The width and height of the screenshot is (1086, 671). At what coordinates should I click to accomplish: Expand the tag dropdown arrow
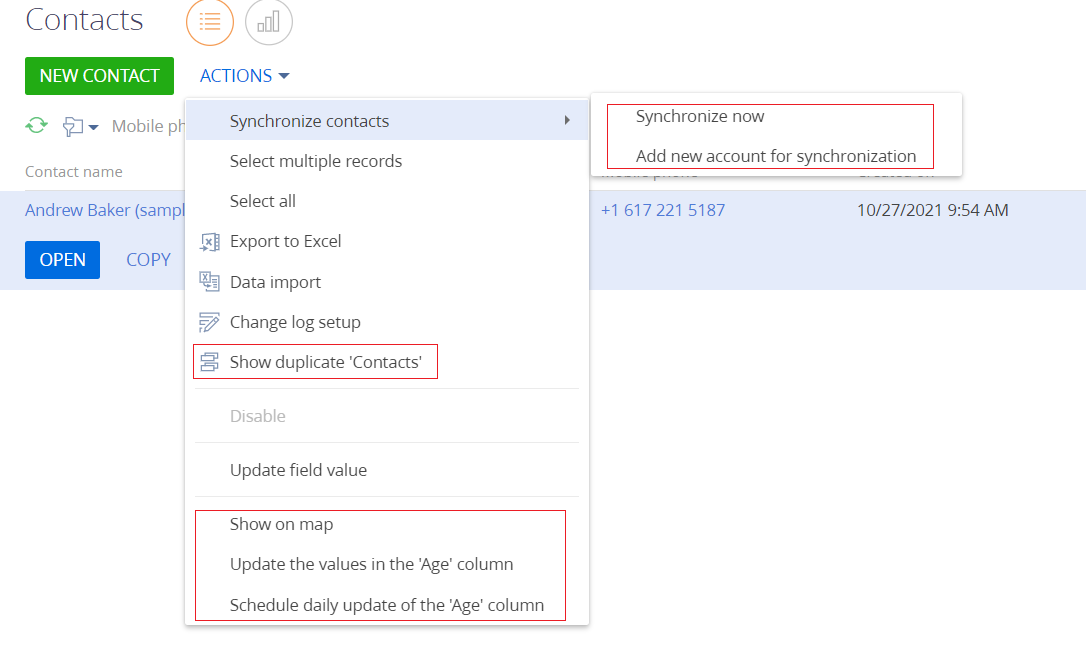94,127
